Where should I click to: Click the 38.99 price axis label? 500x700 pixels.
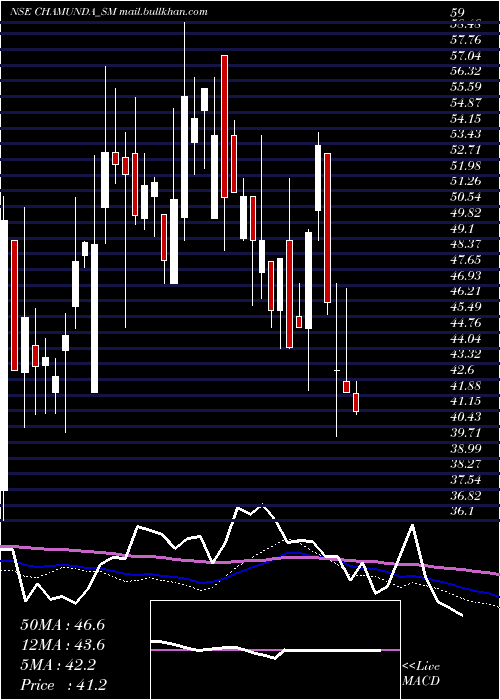coord(466,449)
